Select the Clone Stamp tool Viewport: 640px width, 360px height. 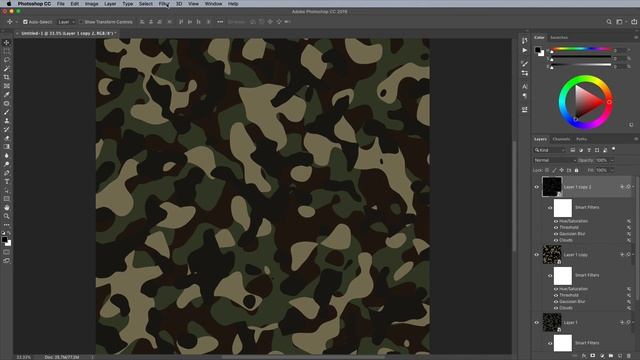pos(7,121)
